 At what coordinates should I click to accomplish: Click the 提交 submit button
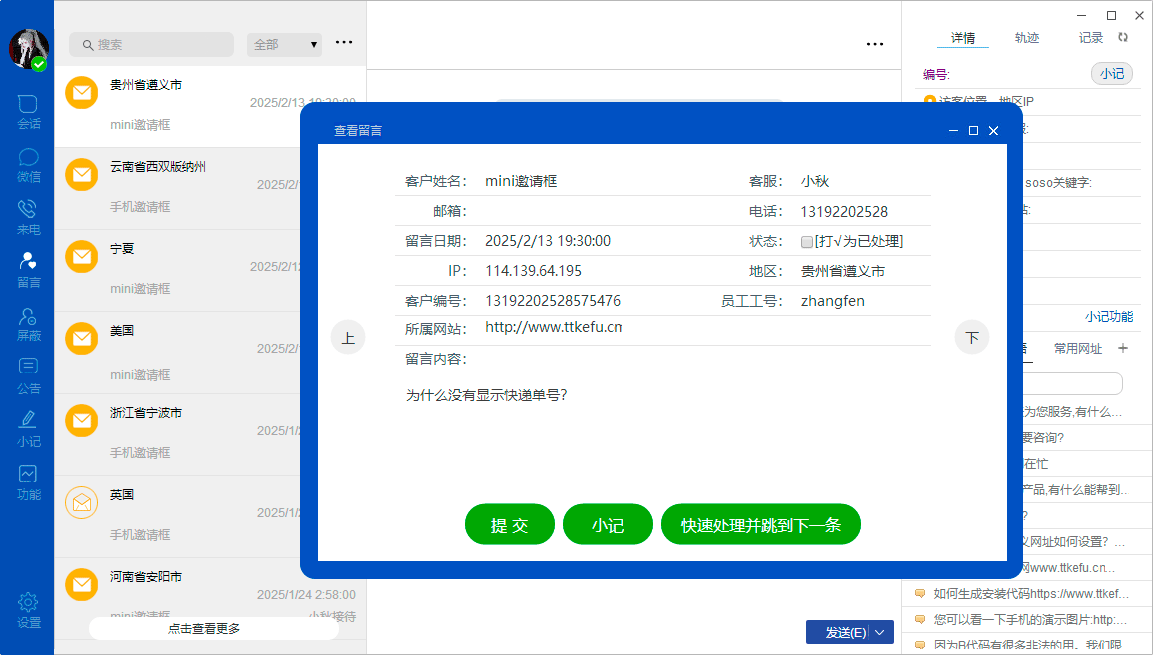pyautogui.click(x=510, y=525)
